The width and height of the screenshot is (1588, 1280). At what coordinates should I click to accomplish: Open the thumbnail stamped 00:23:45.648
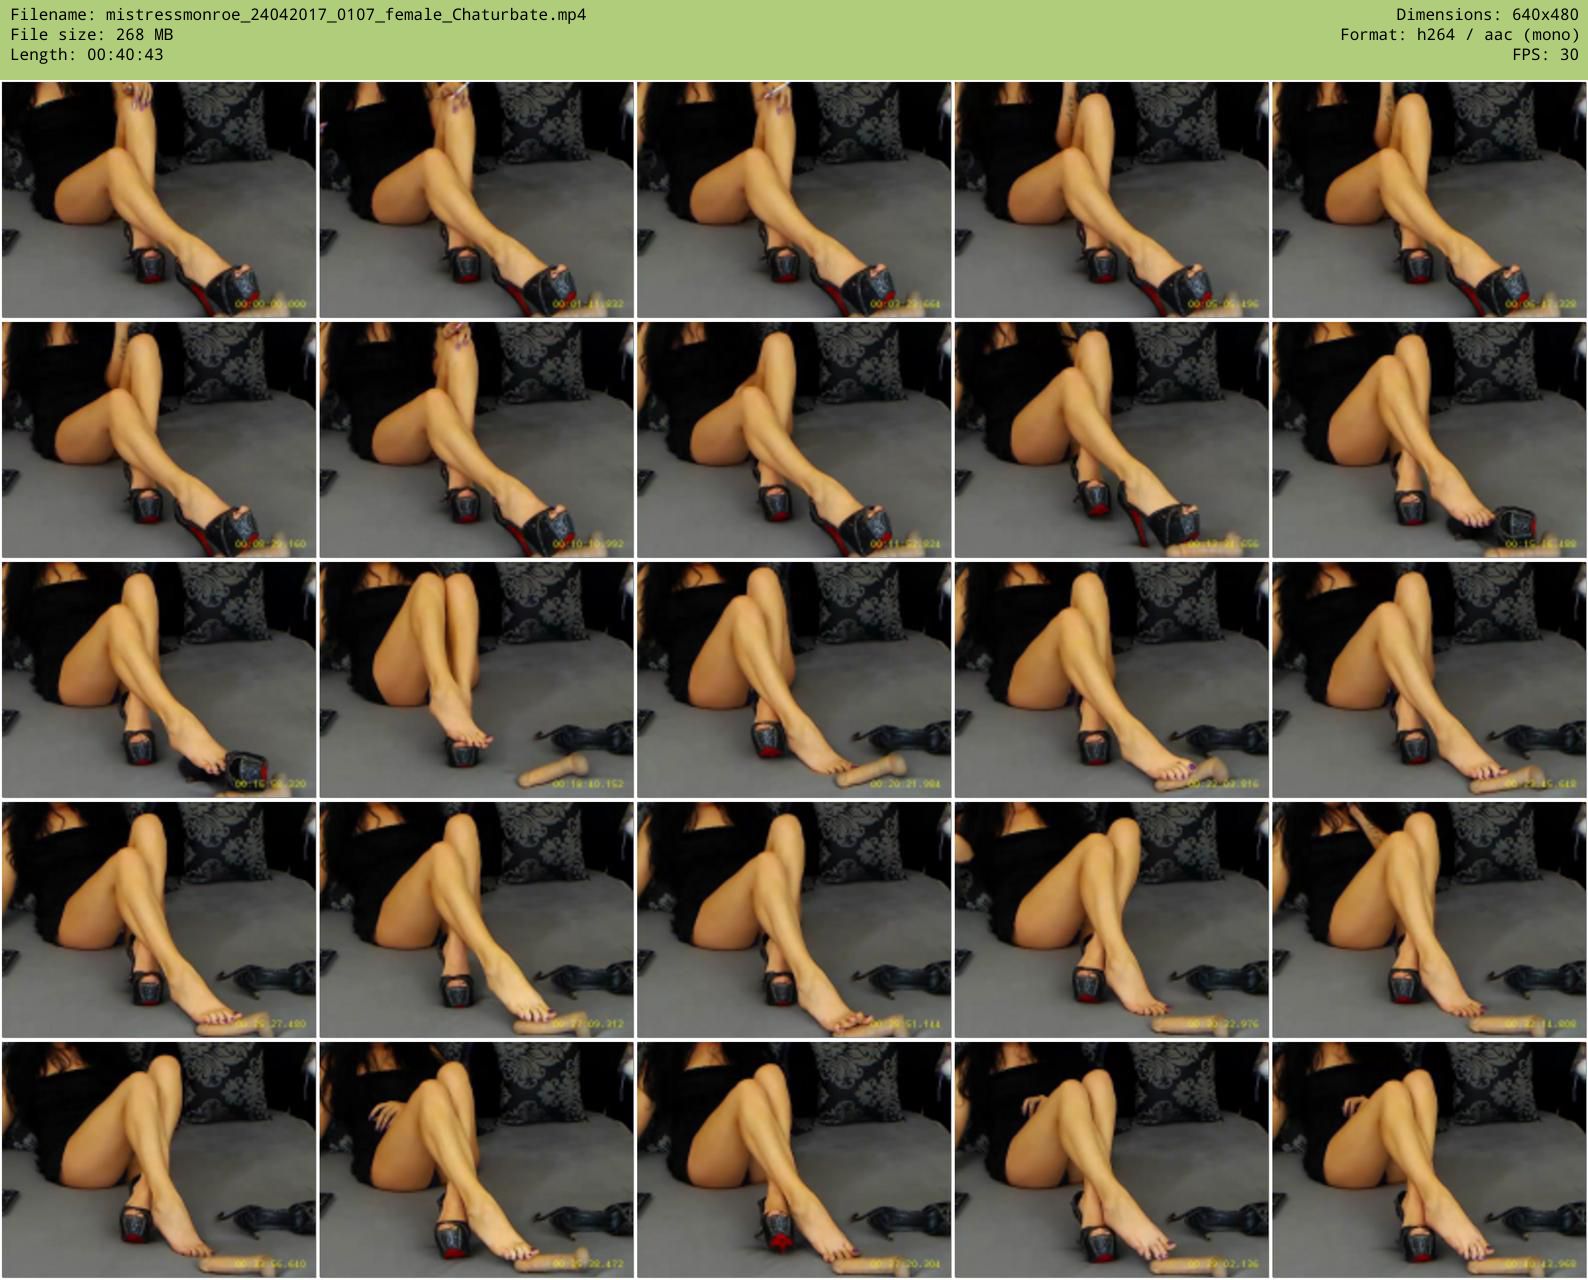coord(1429,680)
